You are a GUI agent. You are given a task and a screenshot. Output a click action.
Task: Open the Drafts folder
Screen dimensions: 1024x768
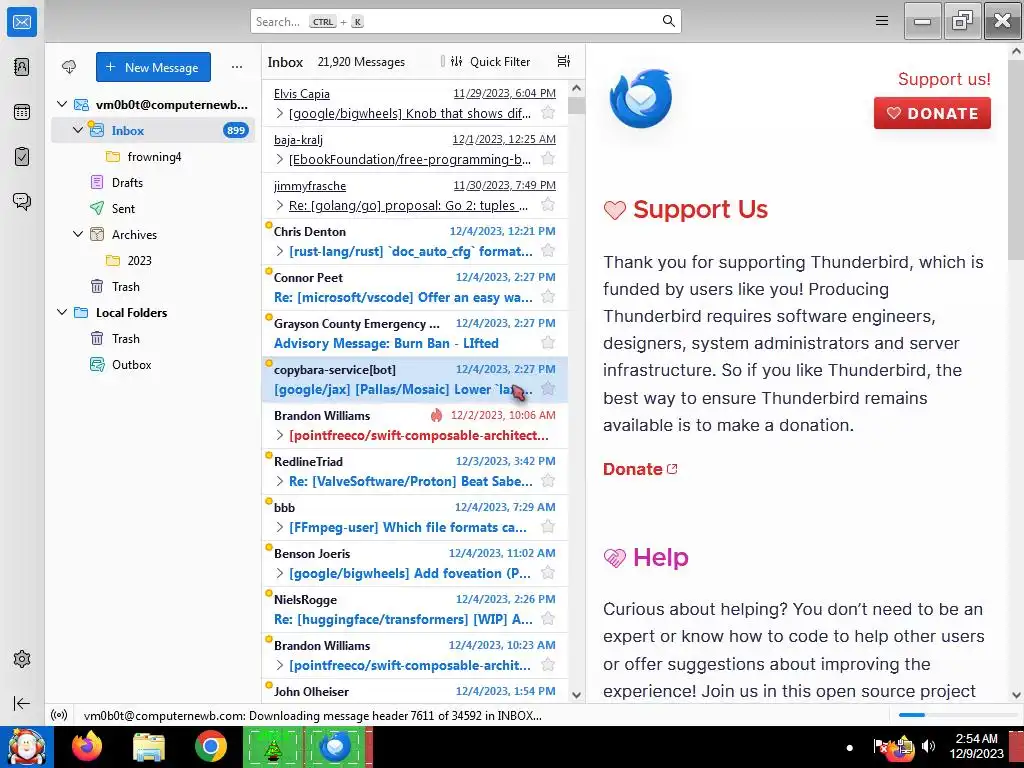coord(153,182)
